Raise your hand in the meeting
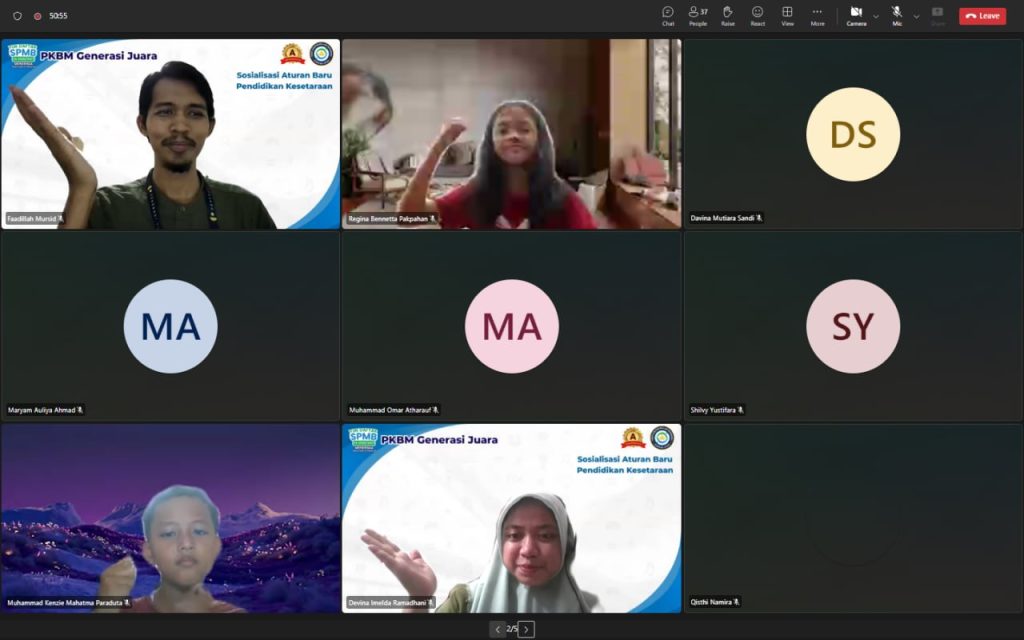The height and width of the screenshot is (640, 1024). coord(727,16)
